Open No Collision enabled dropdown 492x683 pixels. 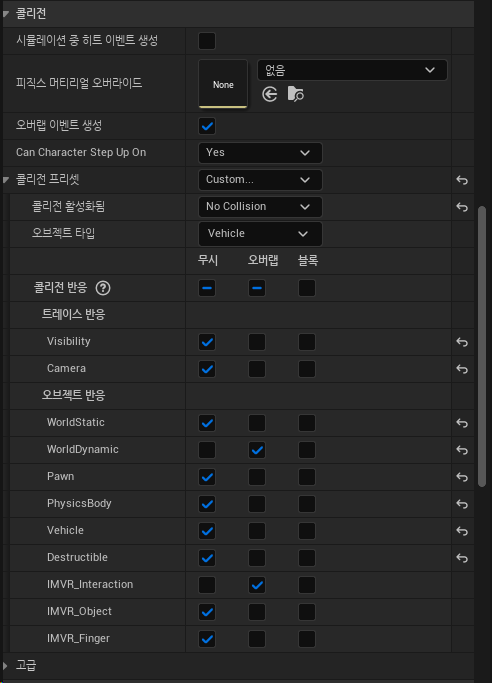(x=260, y=207)
